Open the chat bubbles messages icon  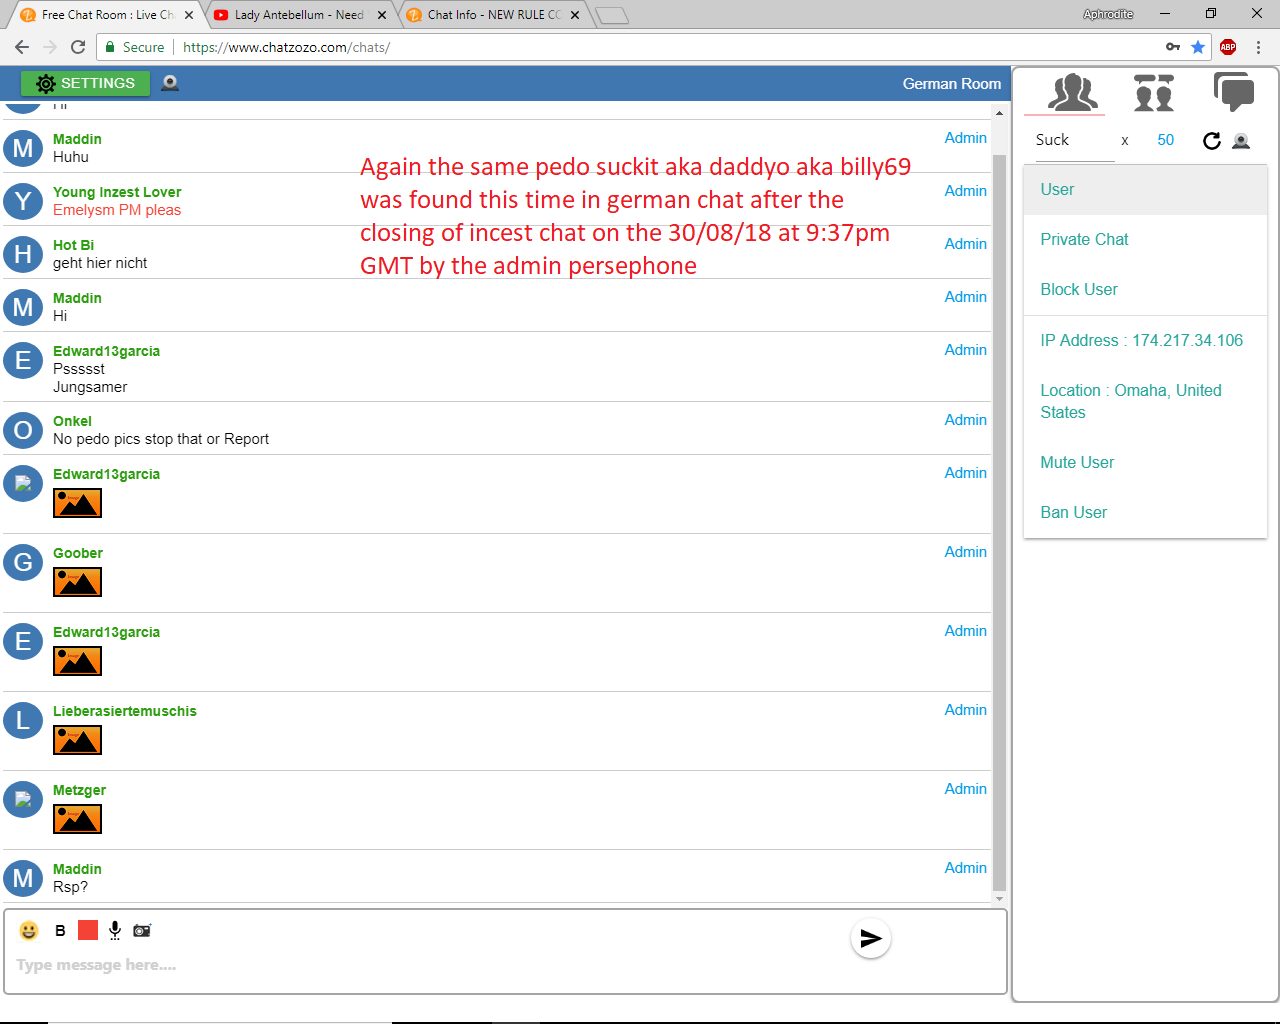click(1233, 92)
